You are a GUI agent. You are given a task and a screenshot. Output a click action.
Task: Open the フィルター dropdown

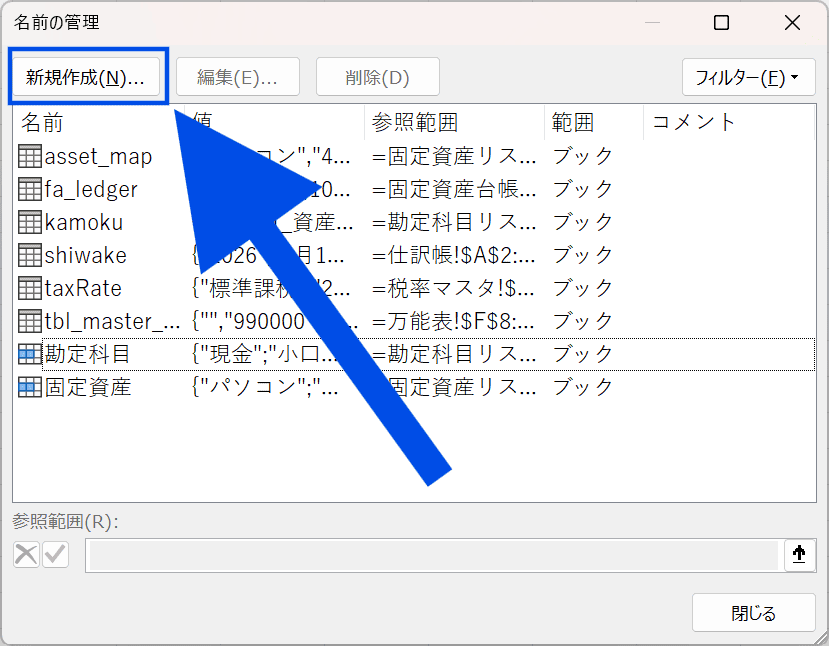(747, 77)
